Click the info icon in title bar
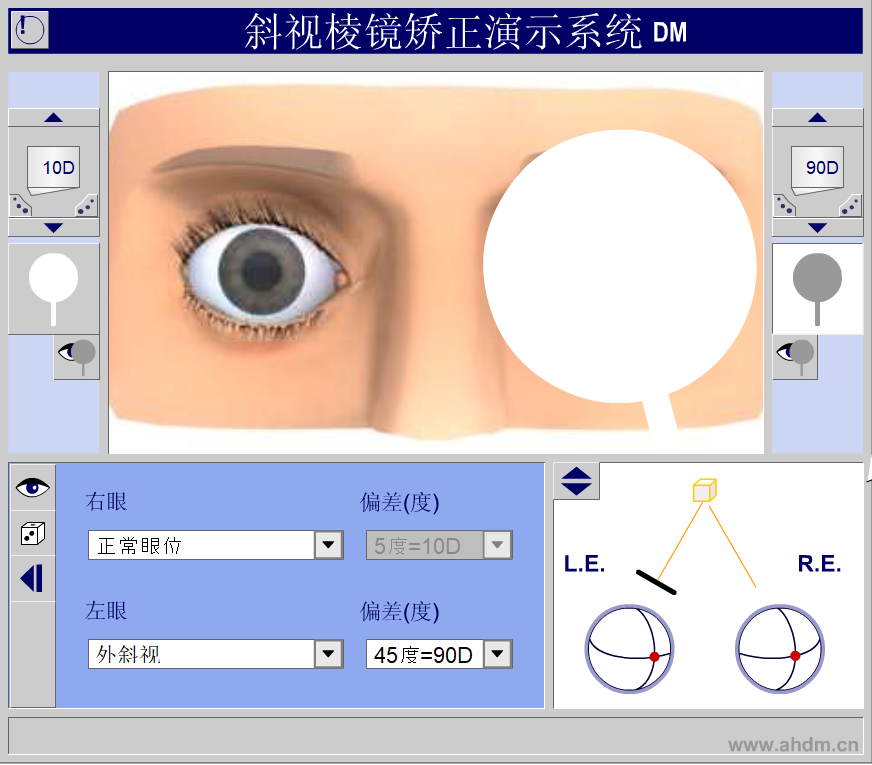The width and height of the screenshot is (872, 765). [29, 30]
